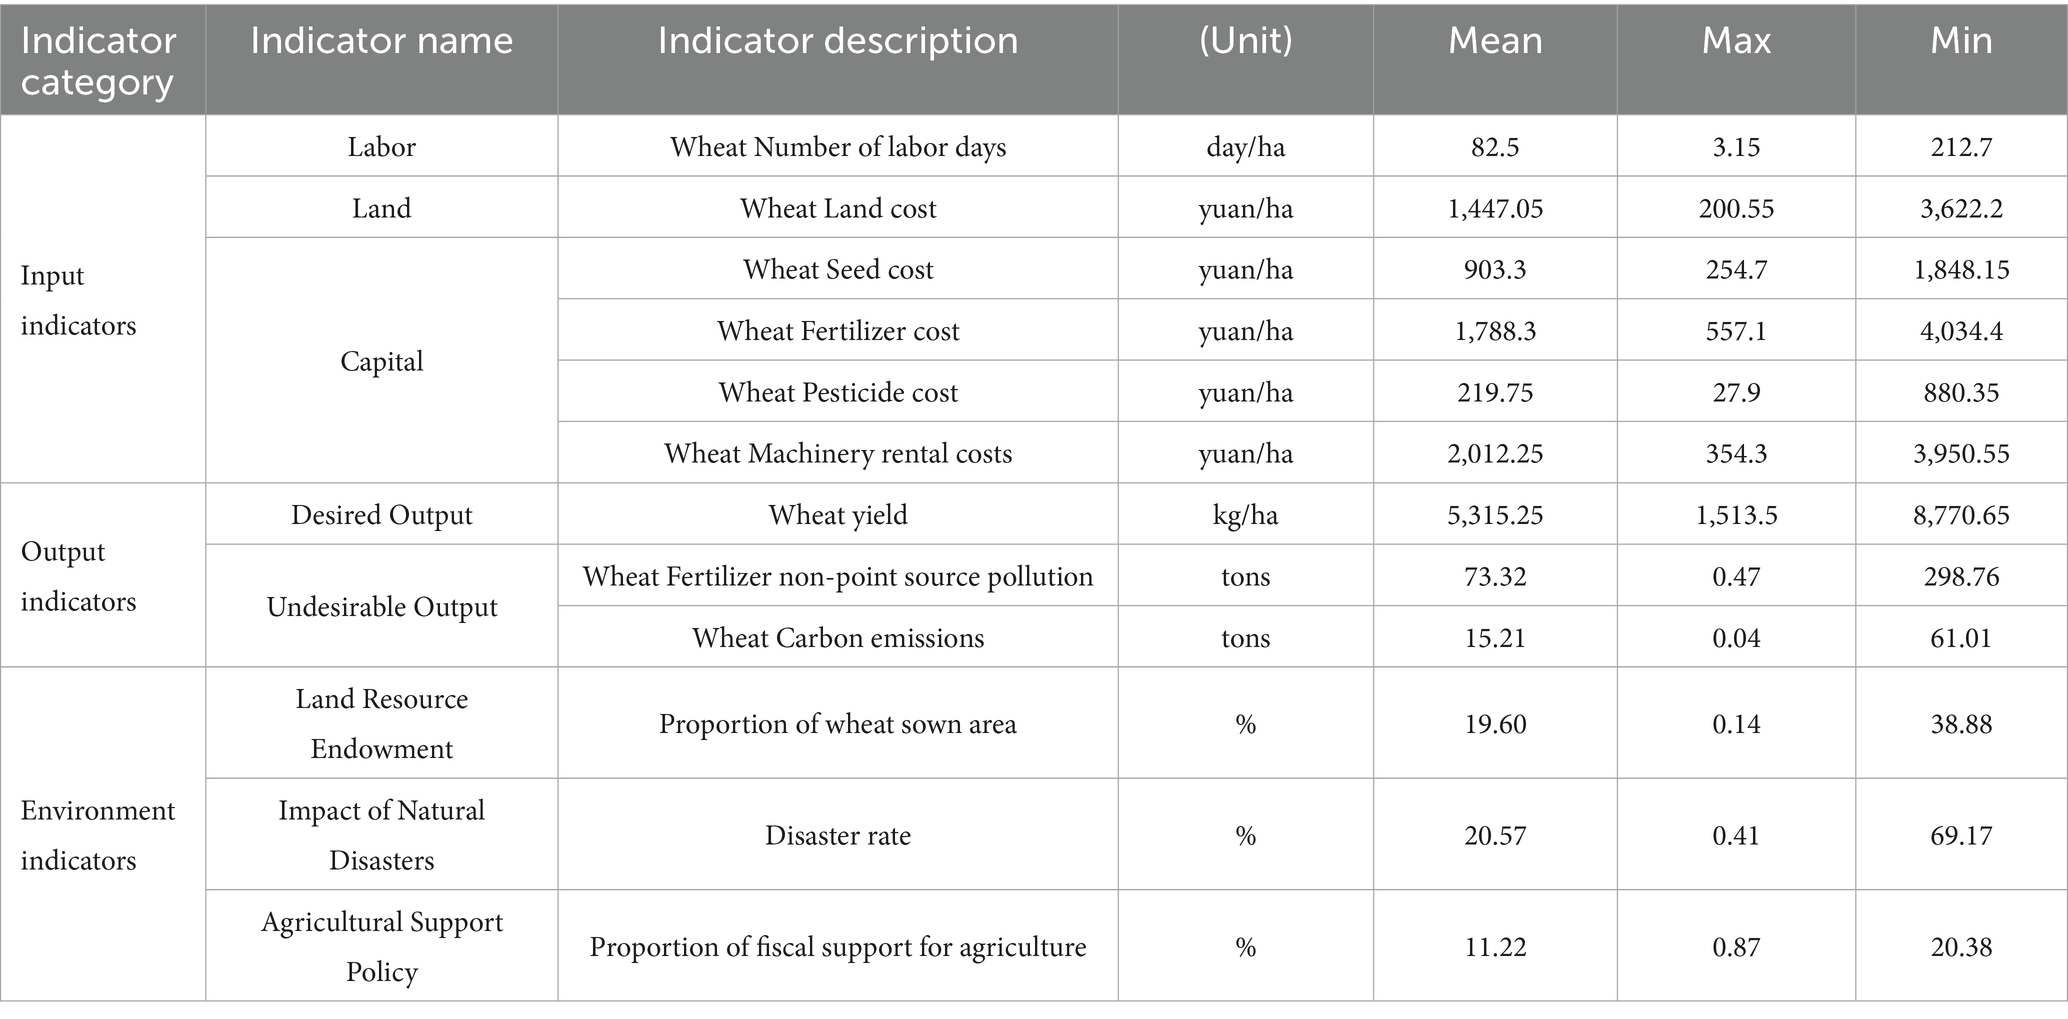Select the Disaster rate description cell
The width and height of the screenshot is (2068, 1019).
[838, 835]
